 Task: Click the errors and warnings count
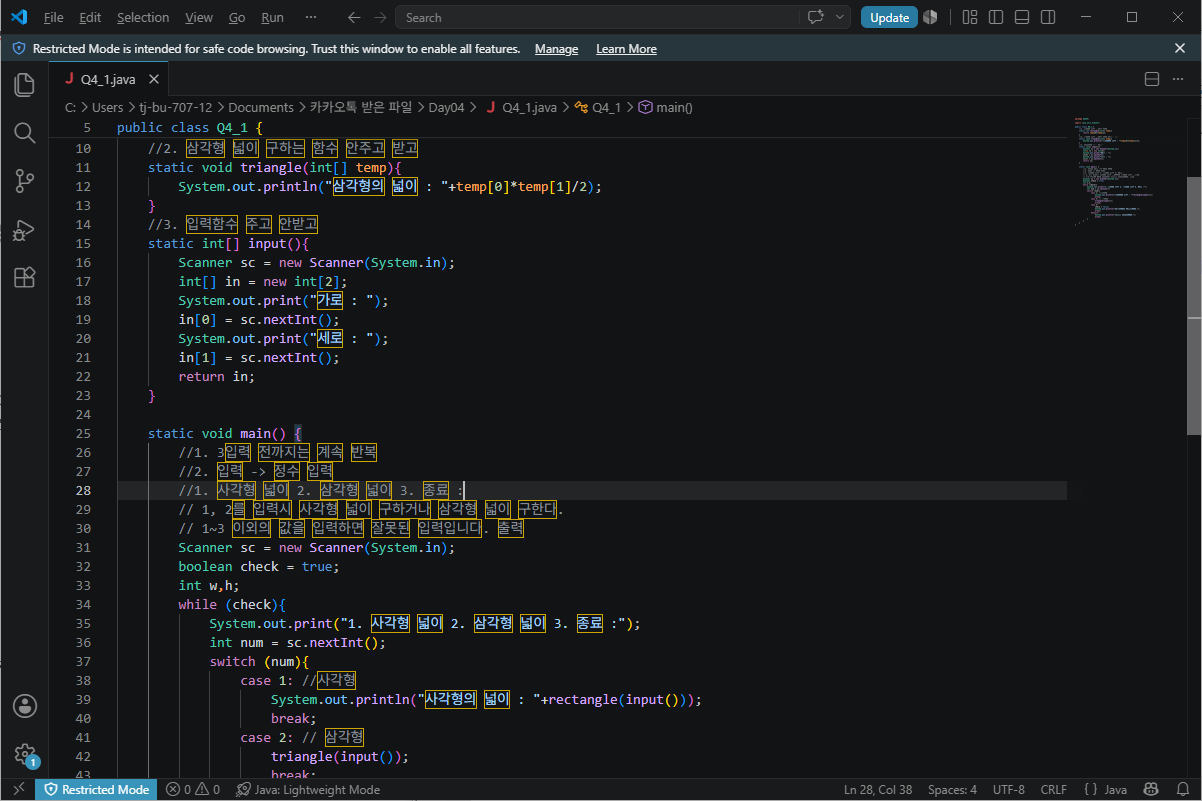pyautogui.click(x=193, y=790)
